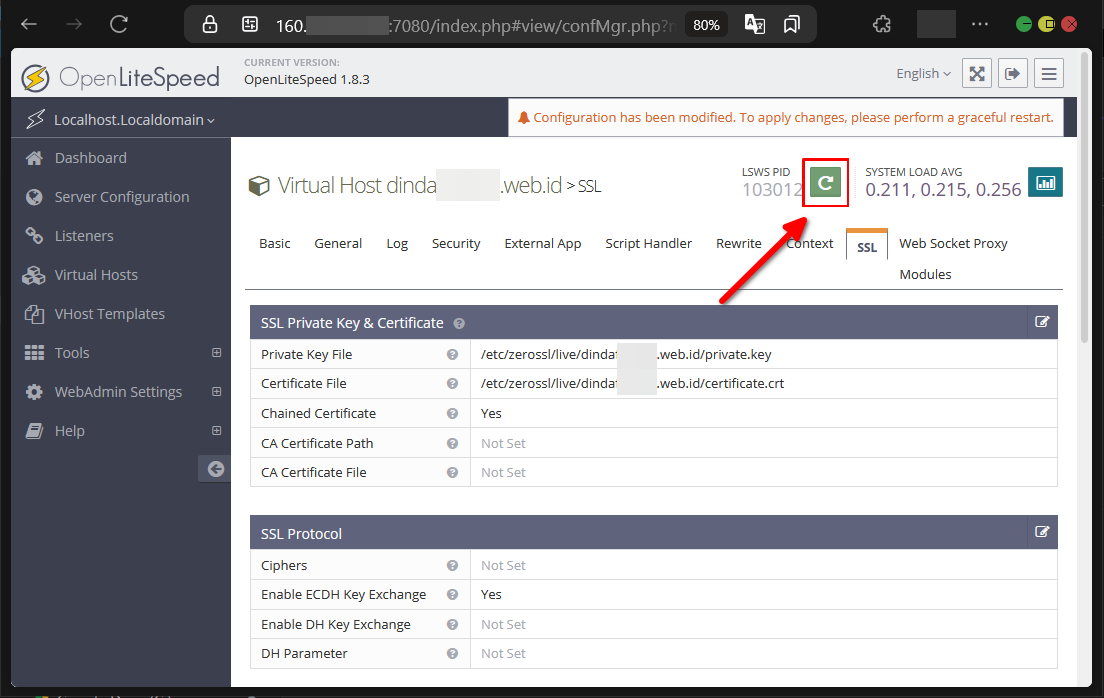This screenshot has height=698, width=1104.
Task: Open the real-time stats chart icon
Action: (1046, 183)
